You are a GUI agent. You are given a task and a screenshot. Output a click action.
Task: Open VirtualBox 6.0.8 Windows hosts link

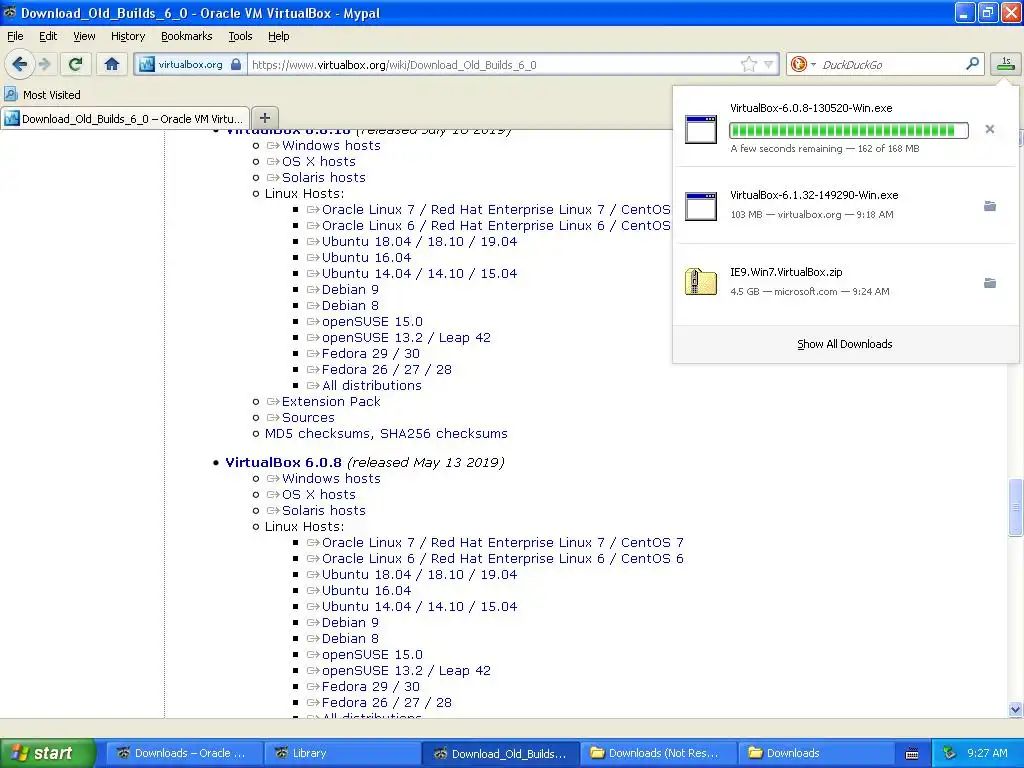click(331, 478)
